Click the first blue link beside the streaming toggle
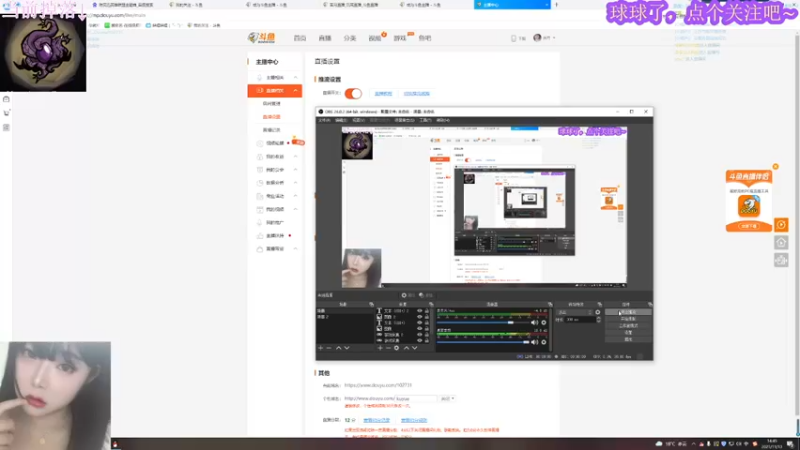This screenshot has height=450, width=800. click(x=383, y=93)
